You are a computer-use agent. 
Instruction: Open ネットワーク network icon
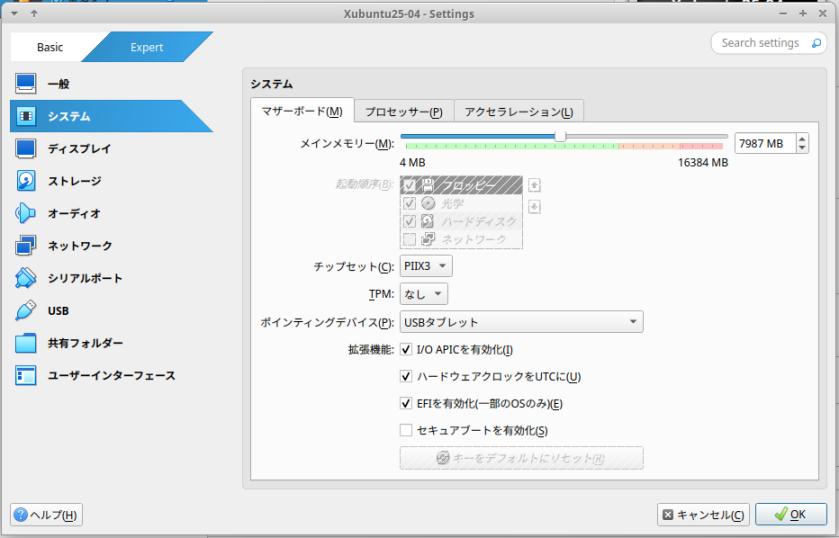click(26, 246)
